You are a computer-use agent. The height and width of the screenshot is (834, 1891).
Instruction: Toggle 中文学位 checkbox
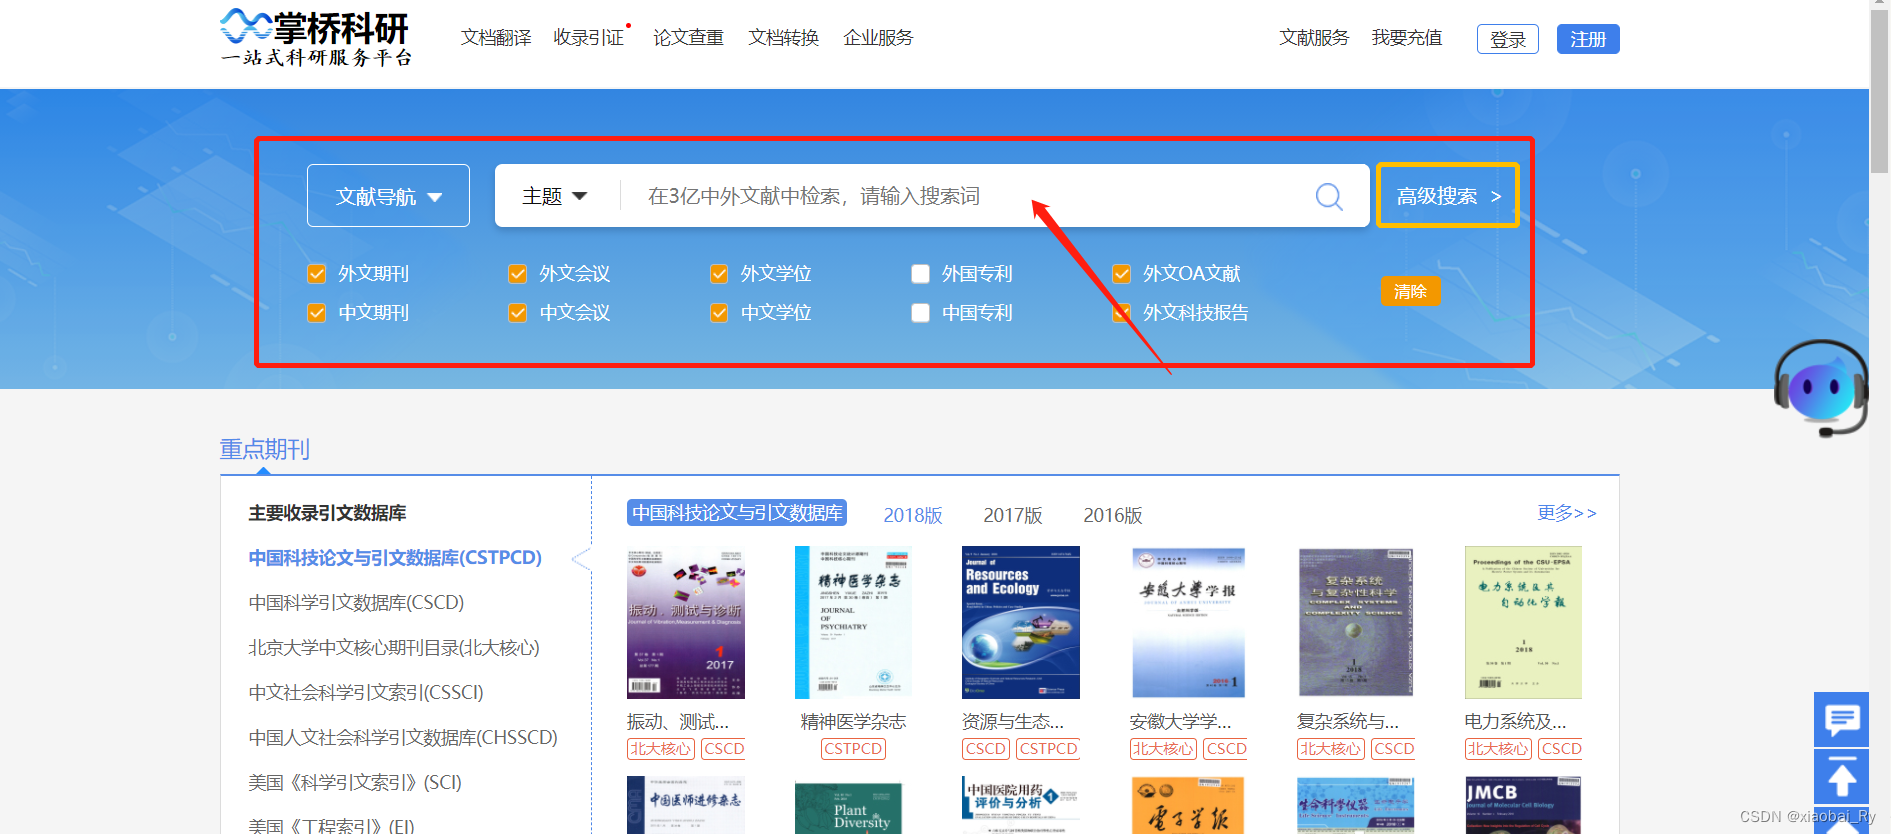point(719,313)
